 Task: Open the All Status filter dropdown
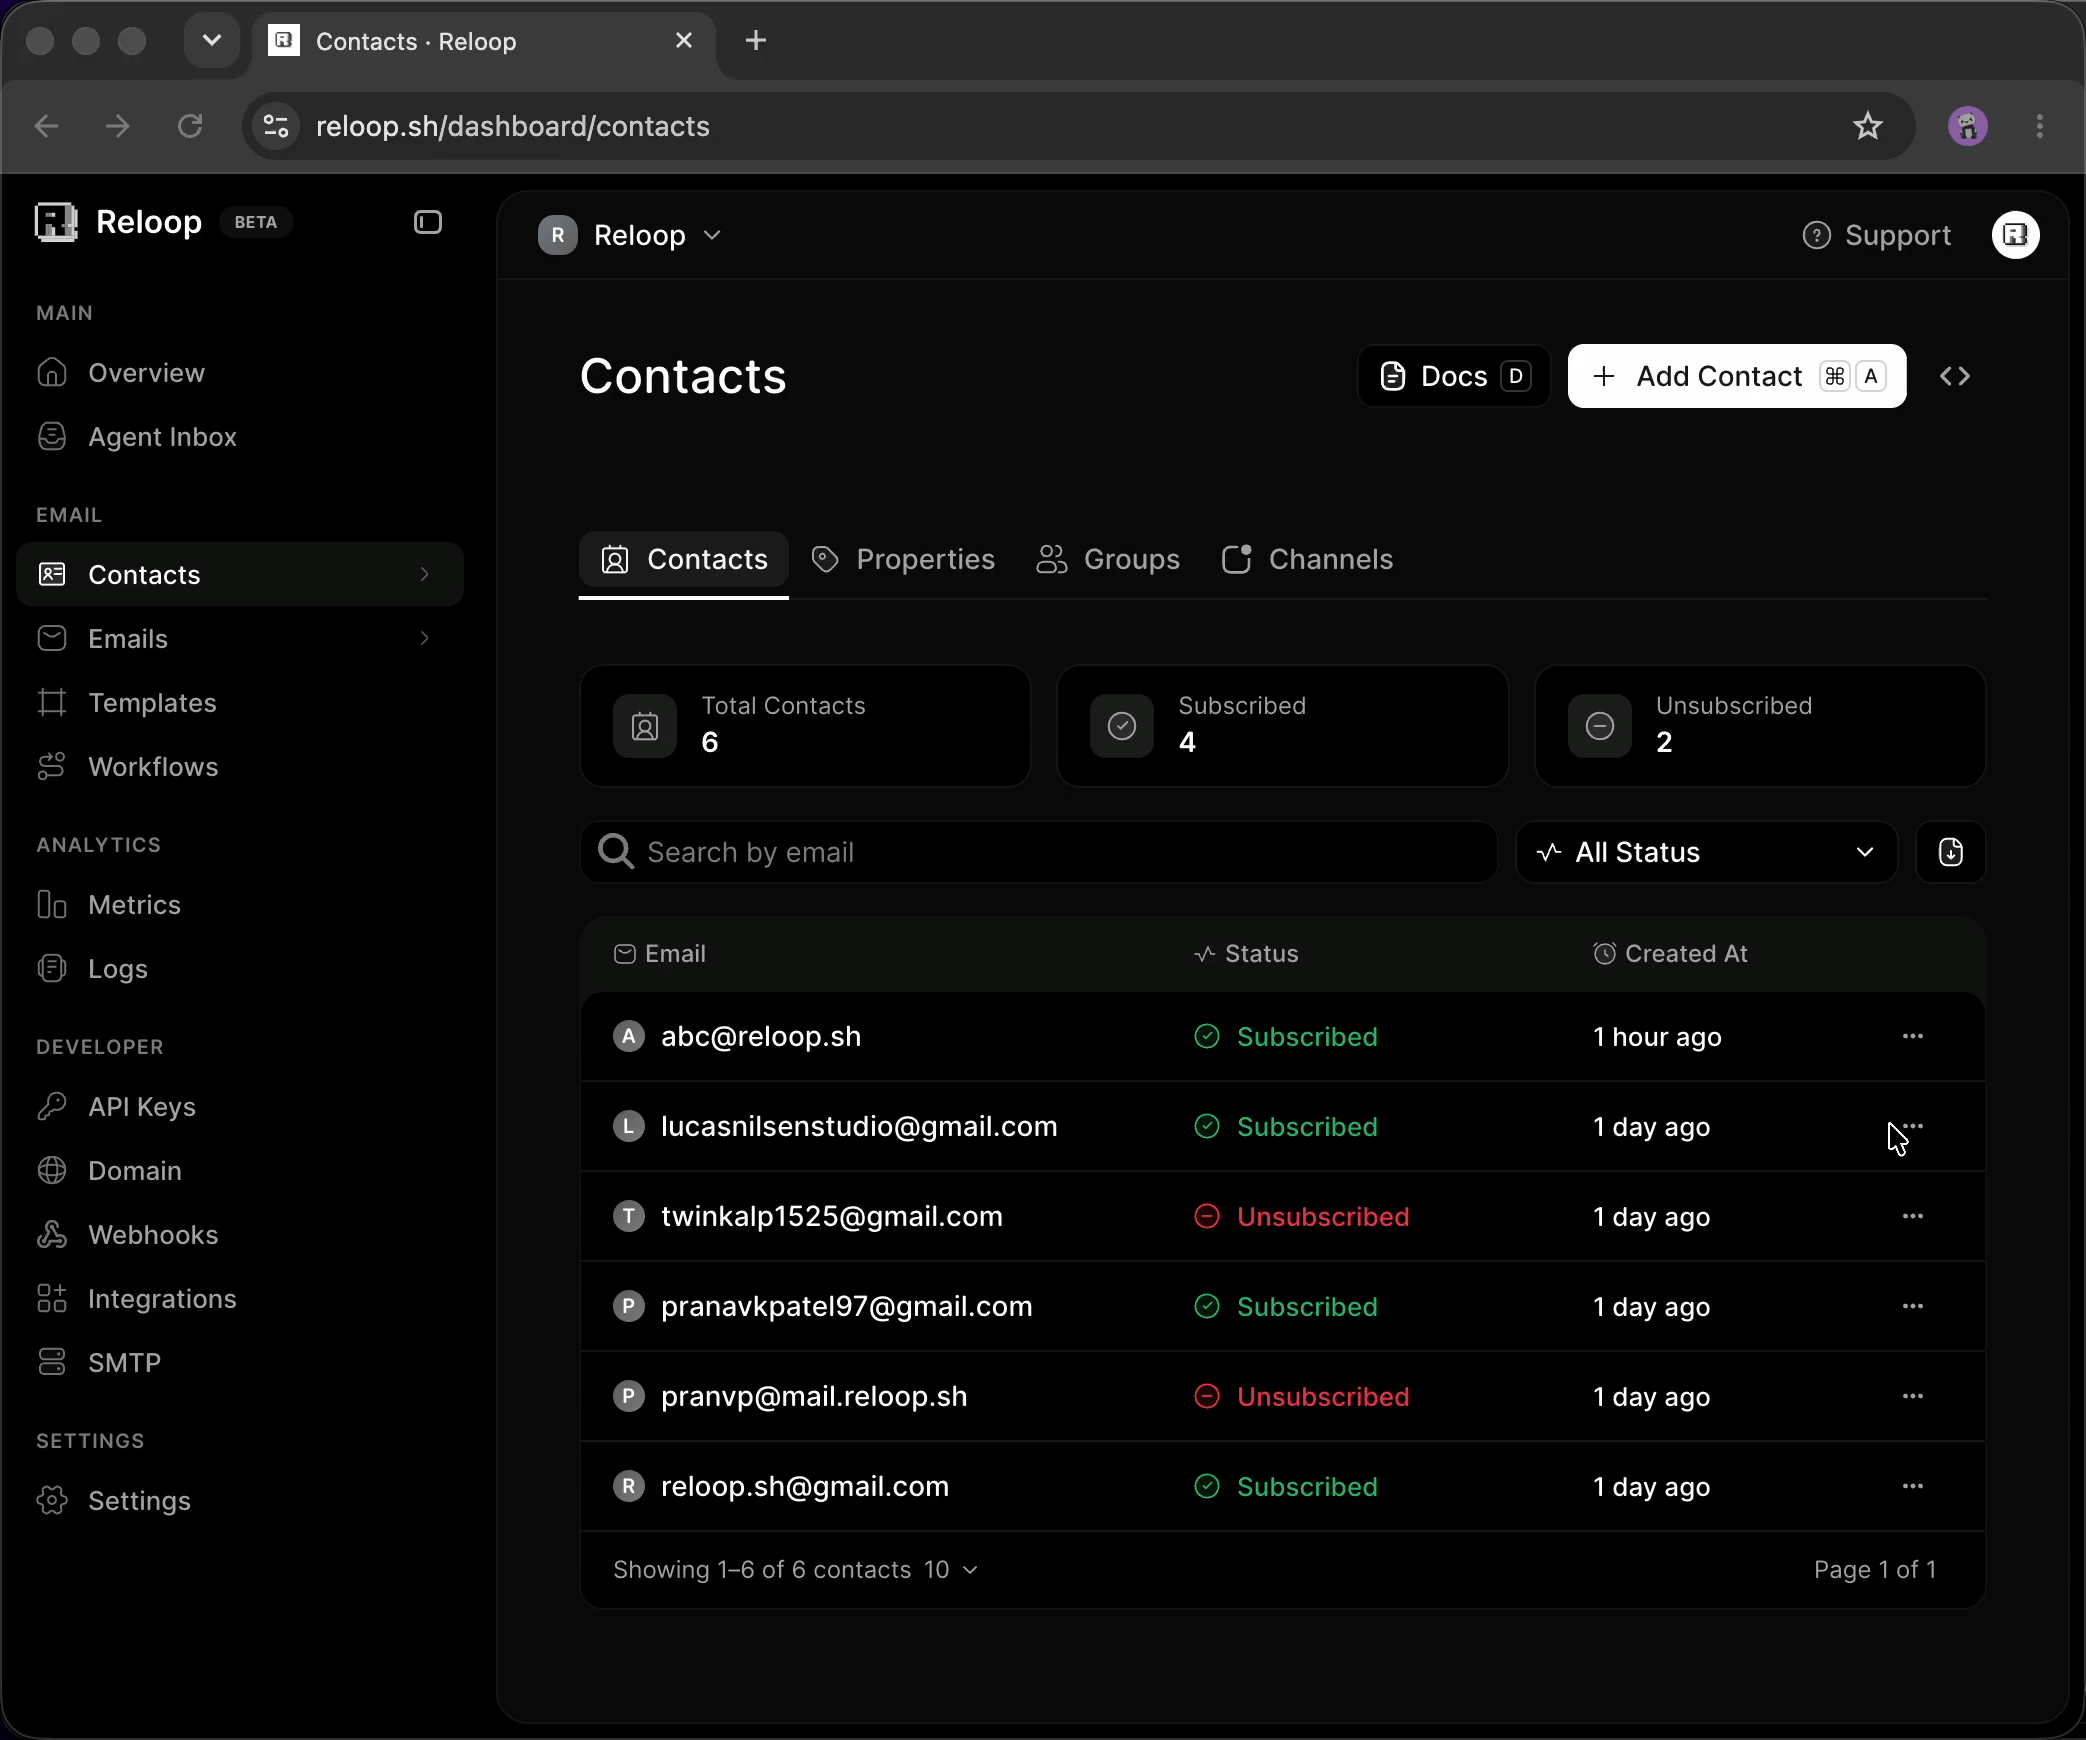tap(1706, 852)
